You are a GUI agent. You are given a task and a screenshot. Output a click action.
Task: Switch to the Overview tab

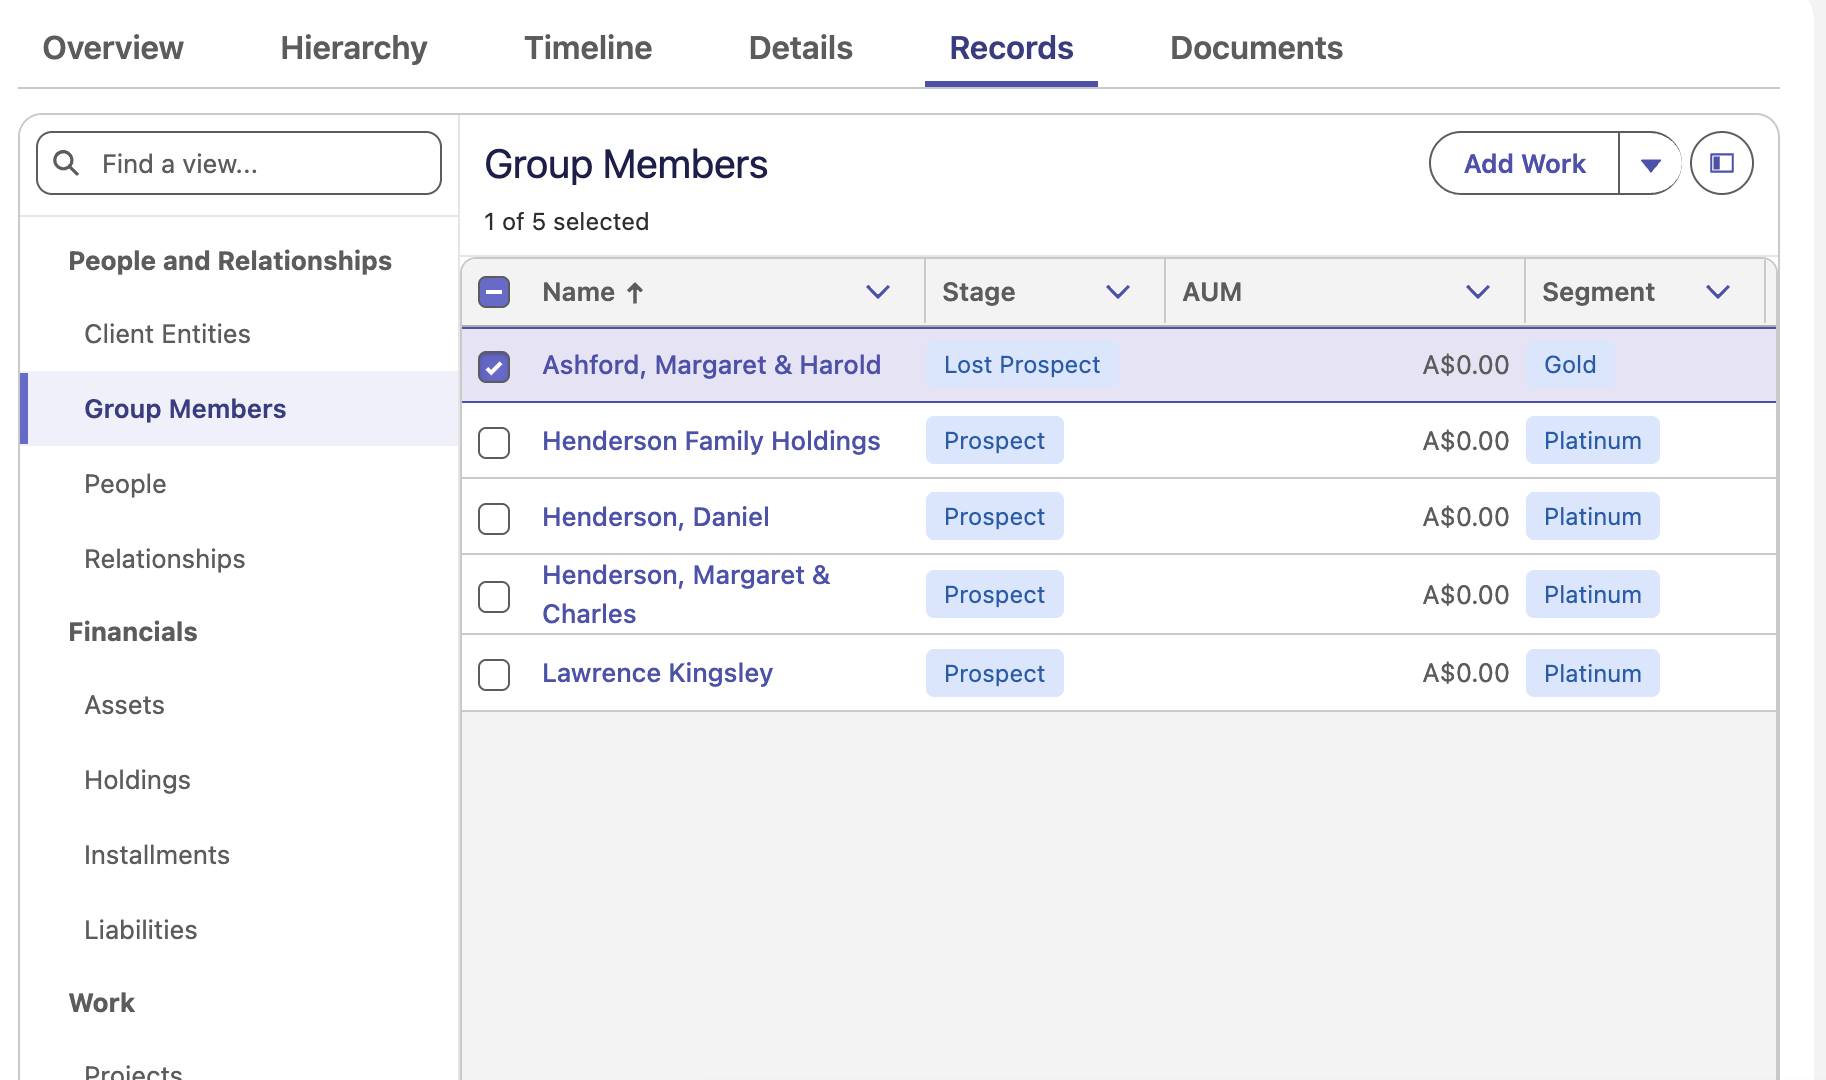113,48
